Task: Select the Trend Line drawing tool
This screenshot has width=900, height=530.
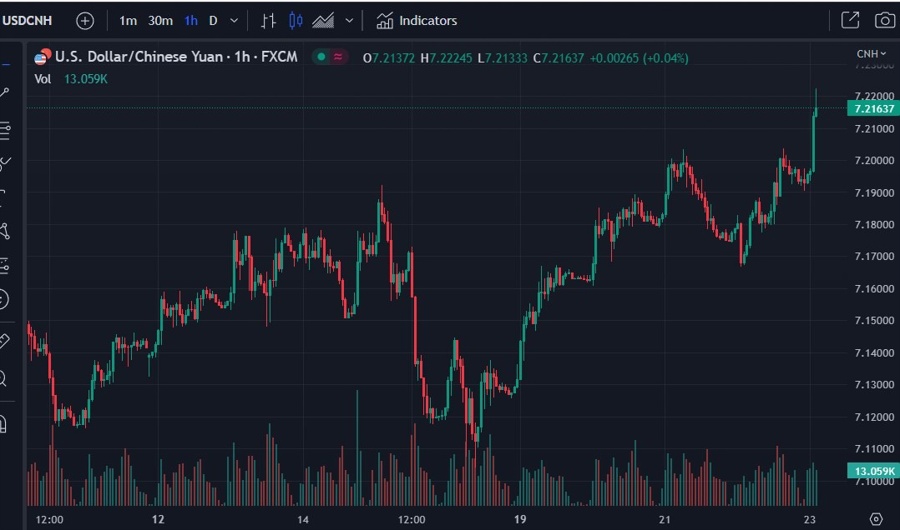Action: [x=5, y=92]
